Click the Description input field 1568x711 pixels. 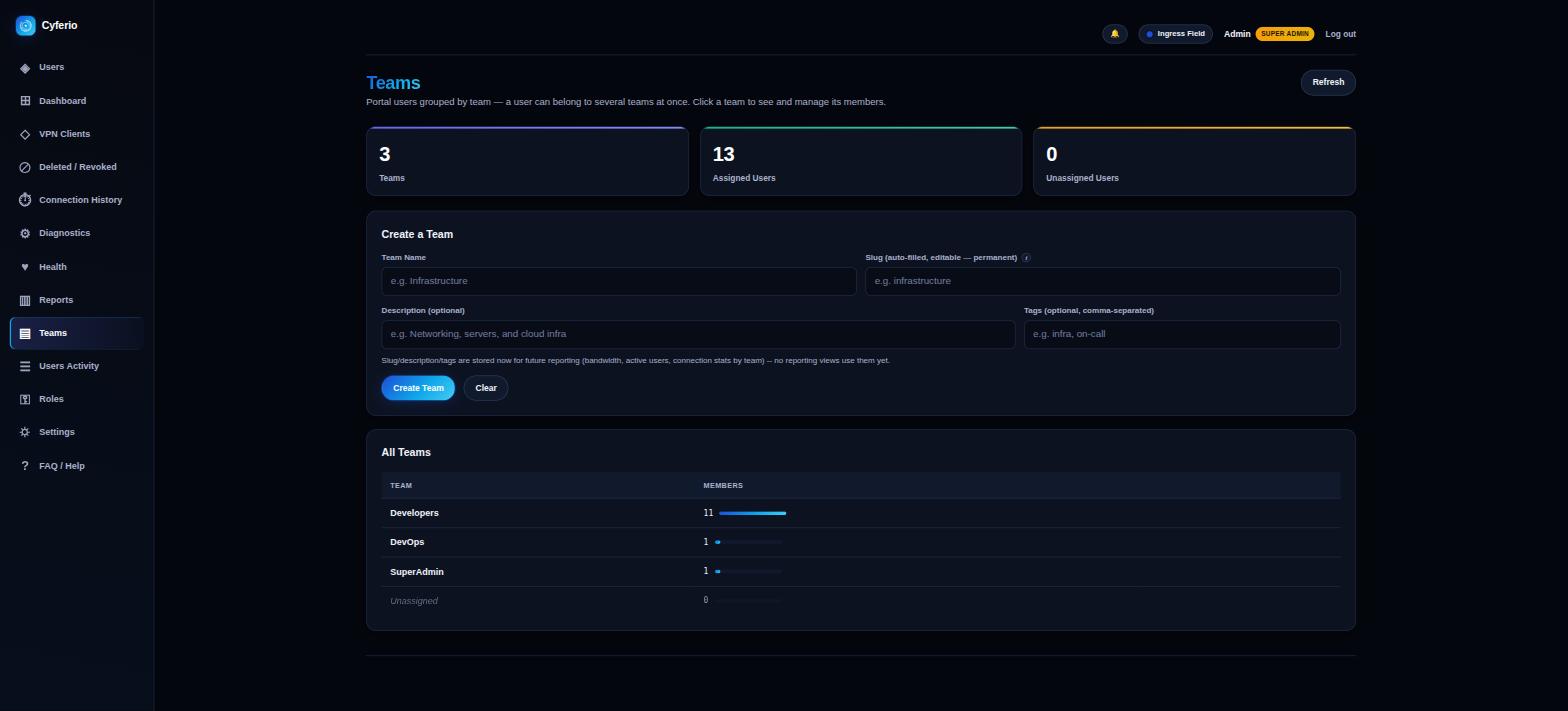point(698,334)
